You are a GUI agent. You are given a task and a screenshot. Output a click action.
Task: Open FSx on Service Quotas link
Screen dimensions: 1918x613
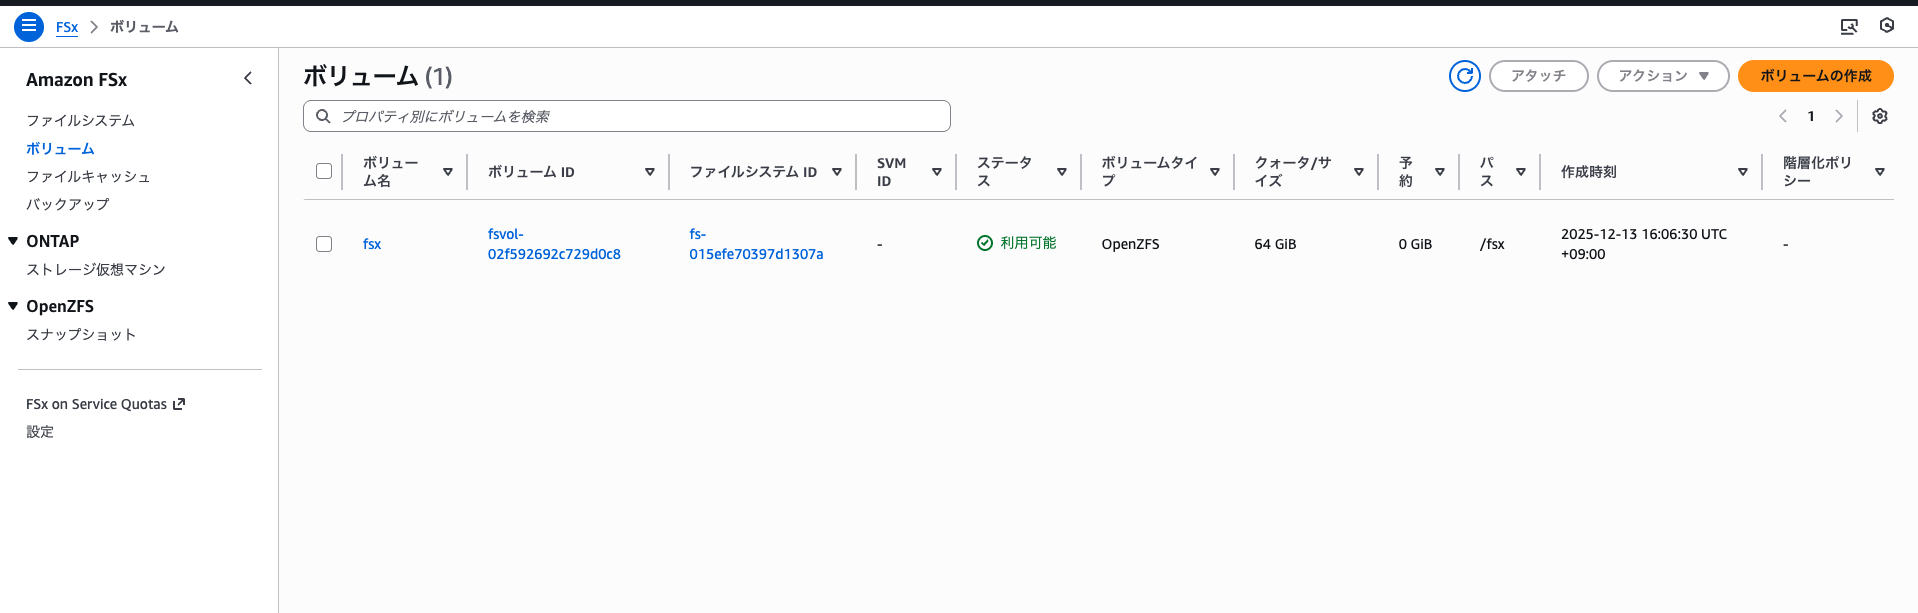pyautogui.click(x=105, y=404)
